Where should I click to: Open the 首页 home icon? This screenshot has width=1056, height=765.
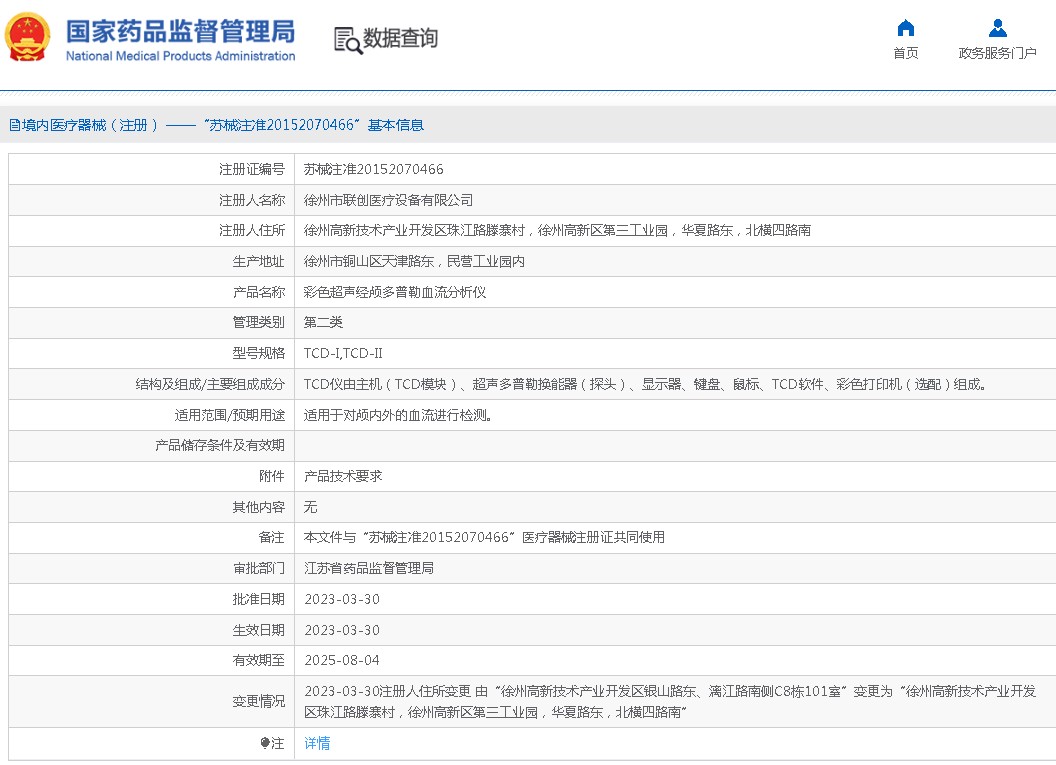(x=905, y=28)
